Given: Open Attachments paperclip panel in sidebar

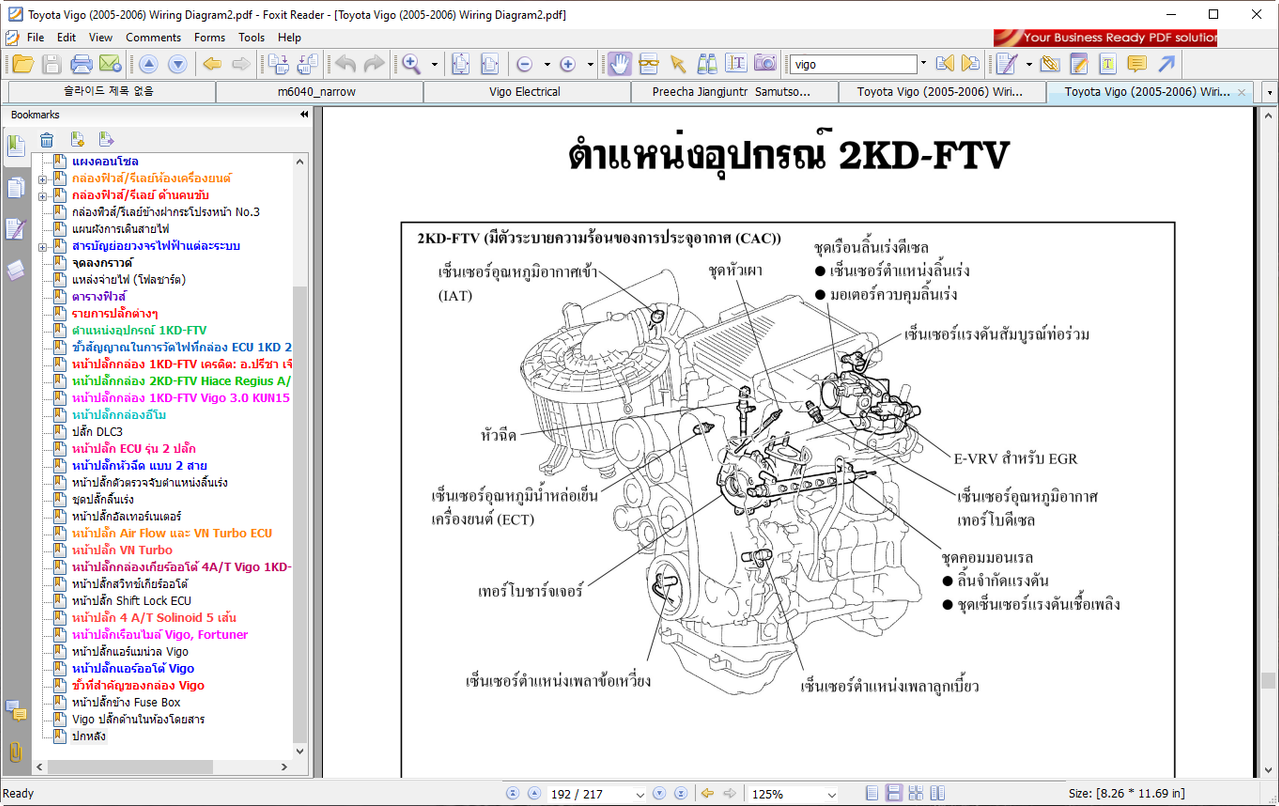Looking at the screenshot, I should (15, 751).
